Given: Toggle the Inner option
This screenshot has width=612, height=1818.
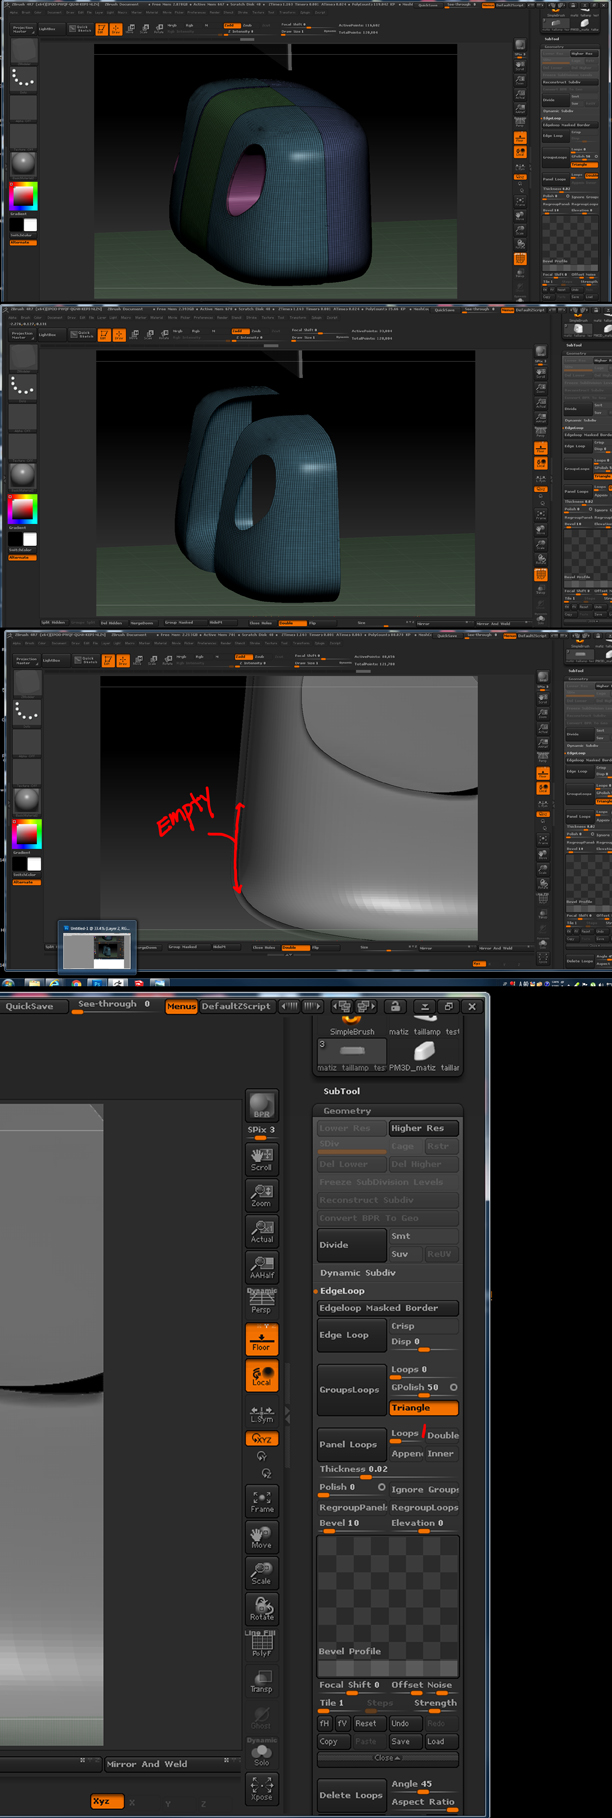Looking at the screenshot, I should click(442, 1453).
